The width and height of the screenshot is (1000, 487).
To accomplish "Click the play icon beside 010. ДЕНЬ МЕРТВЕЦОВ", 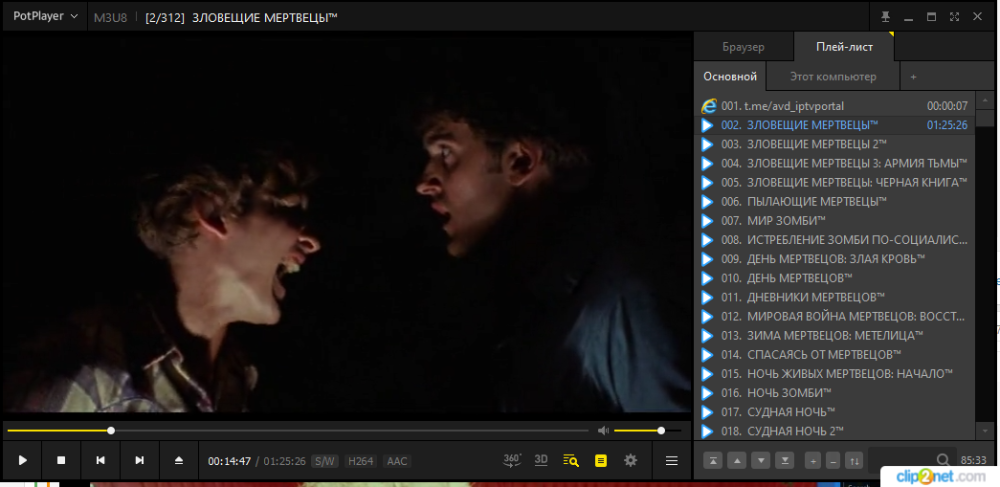I will pyautogui.click(x=707, y=278).
